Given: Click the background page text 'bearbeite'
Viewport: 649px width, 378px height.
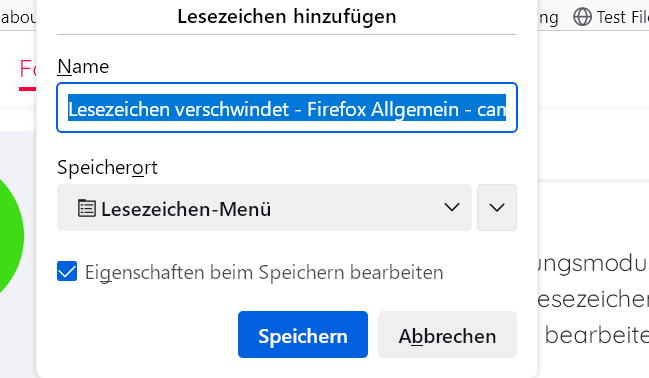Looking at the screenshot, I should 596,335.
